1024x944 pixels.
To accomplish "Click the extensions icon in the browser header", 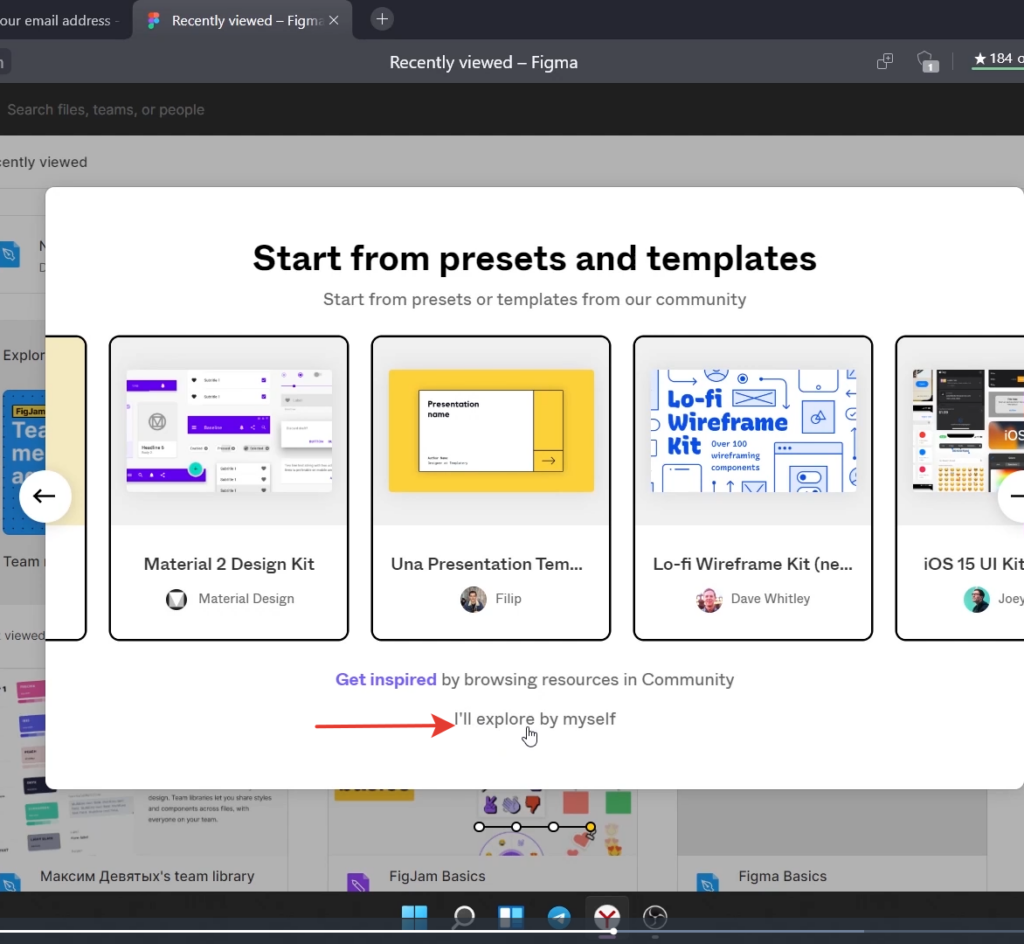I will (x=885, y=61).
